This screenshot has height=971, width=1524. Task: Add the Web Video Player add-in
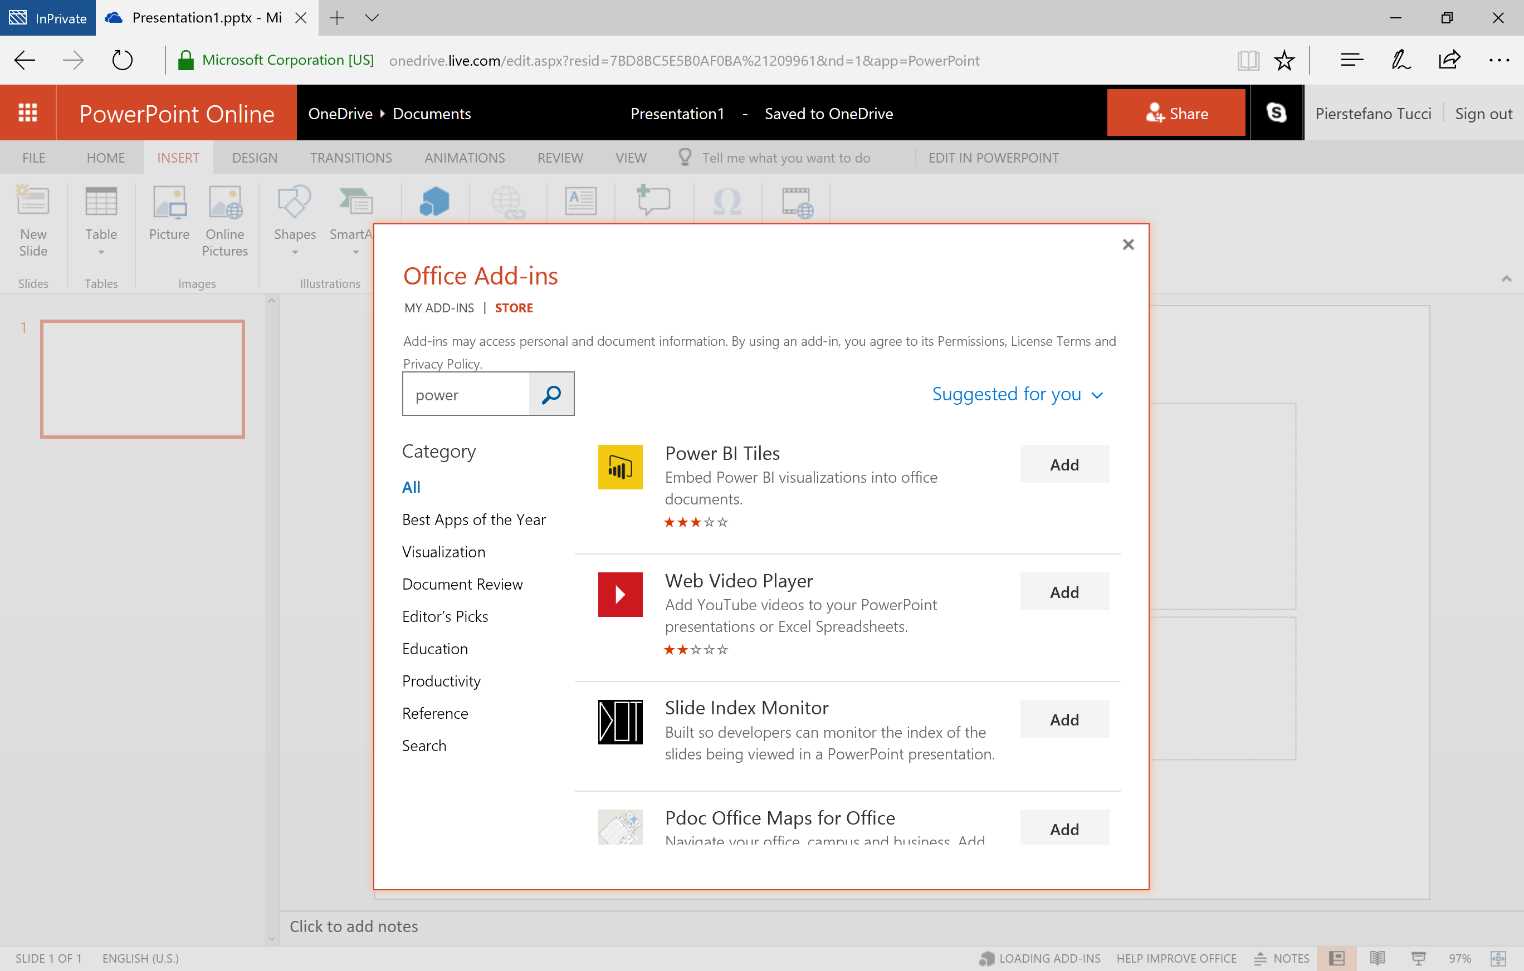click(x=1064, y=591)
